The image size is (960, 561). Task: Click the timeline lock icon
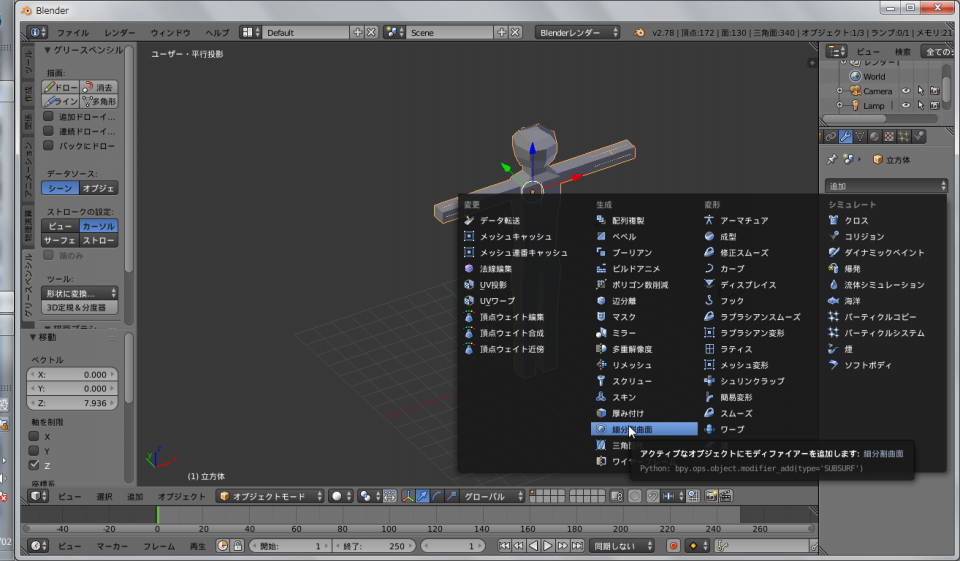pos(238,546)
